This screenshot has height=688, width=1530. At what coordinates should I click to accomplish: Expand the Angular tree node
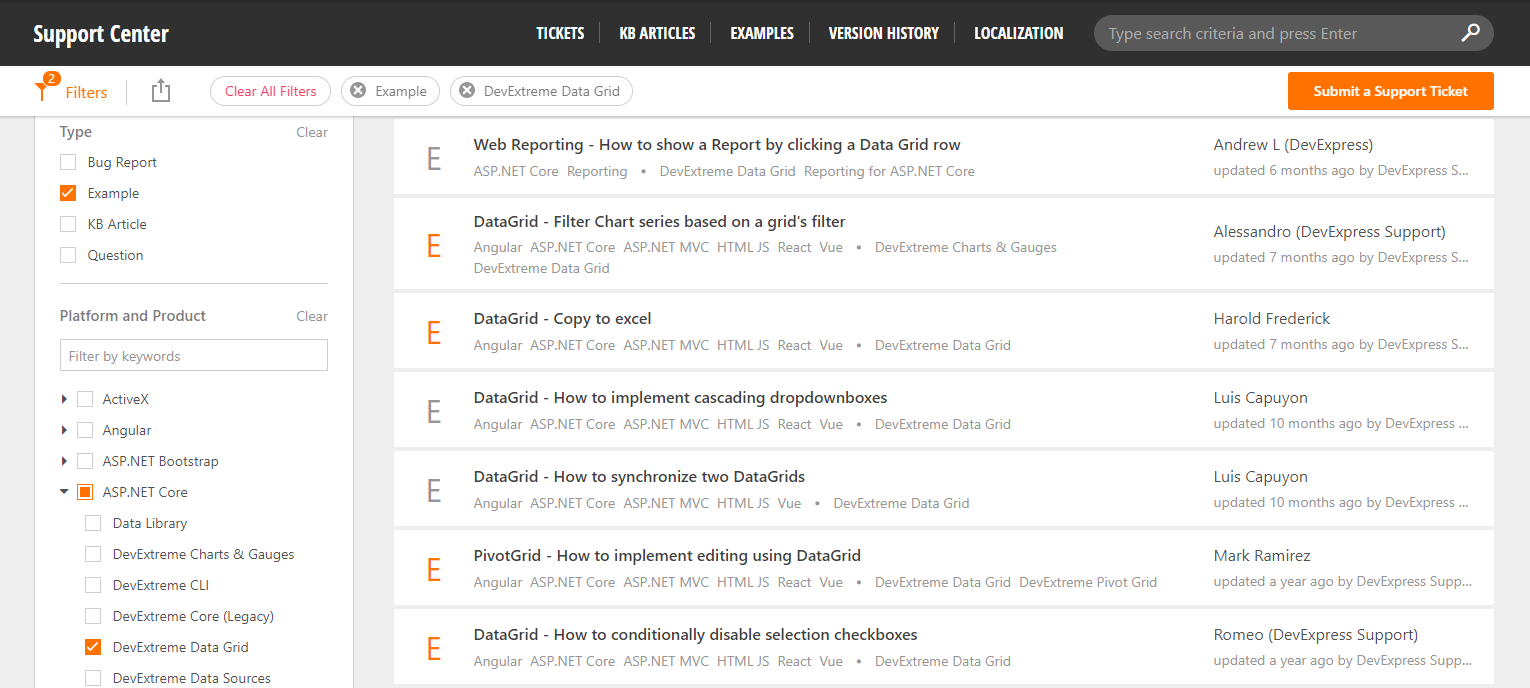(64, 430)
